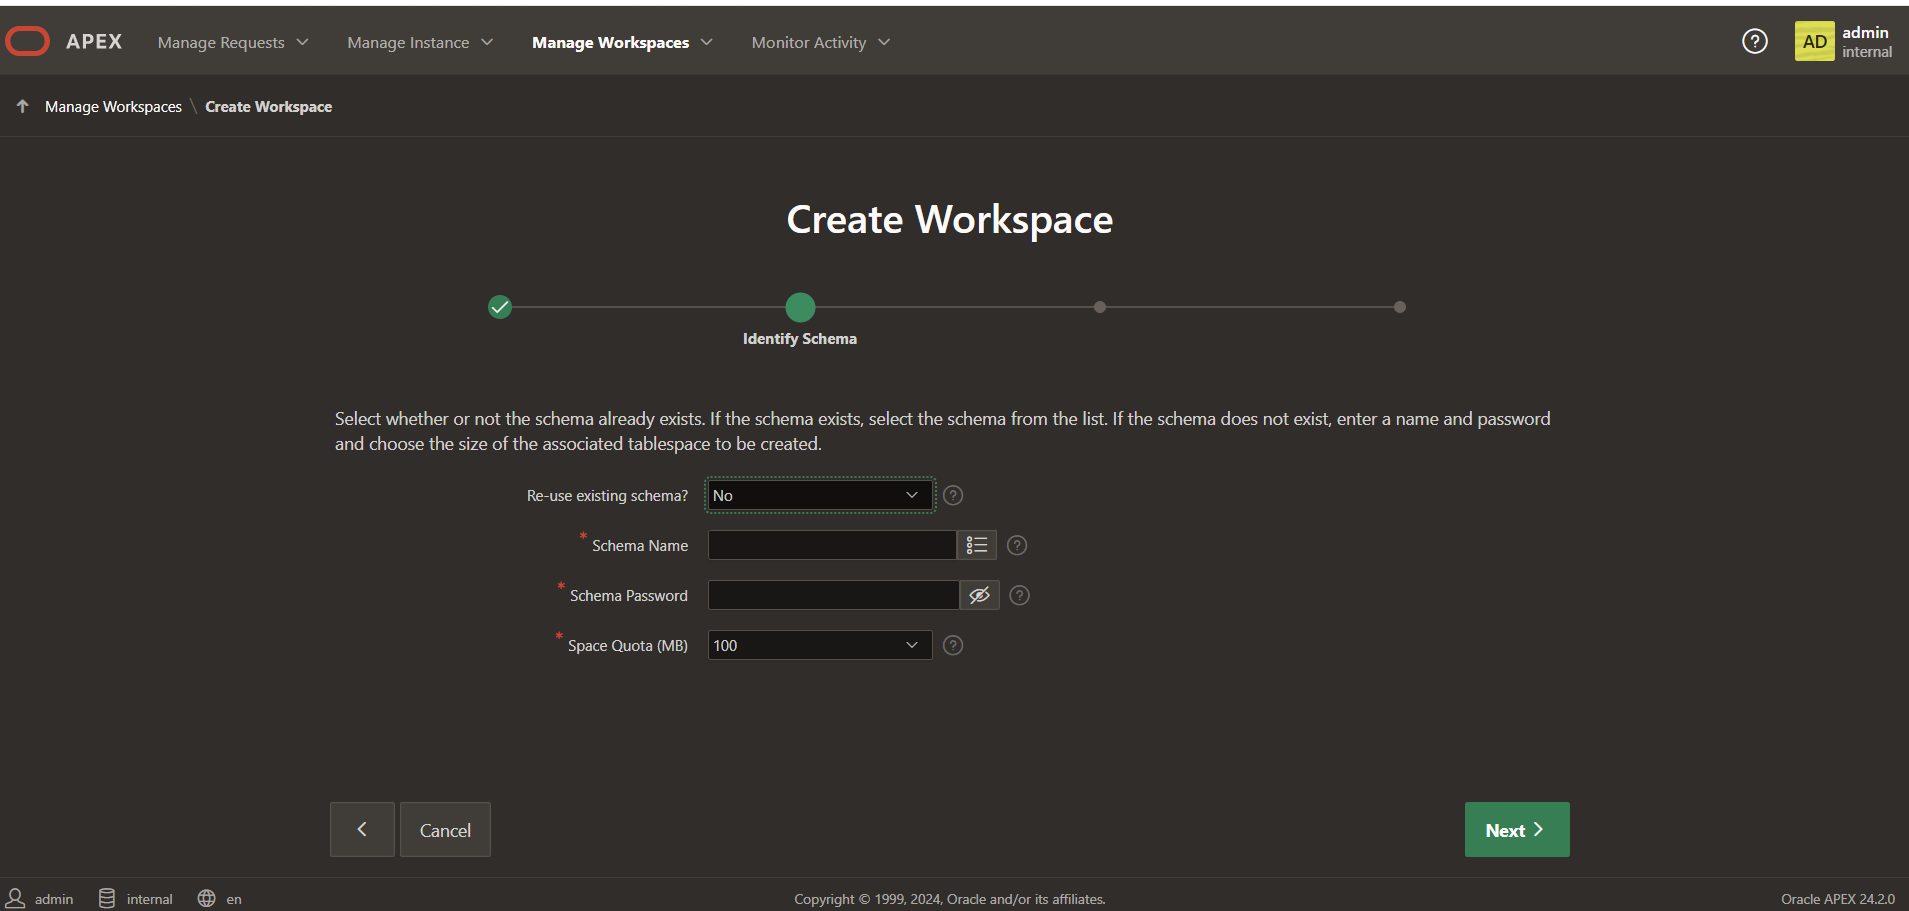Open help for Schema Name field
The width and height of the screenshot is (1909, 911).
(x=1017, y=545)
